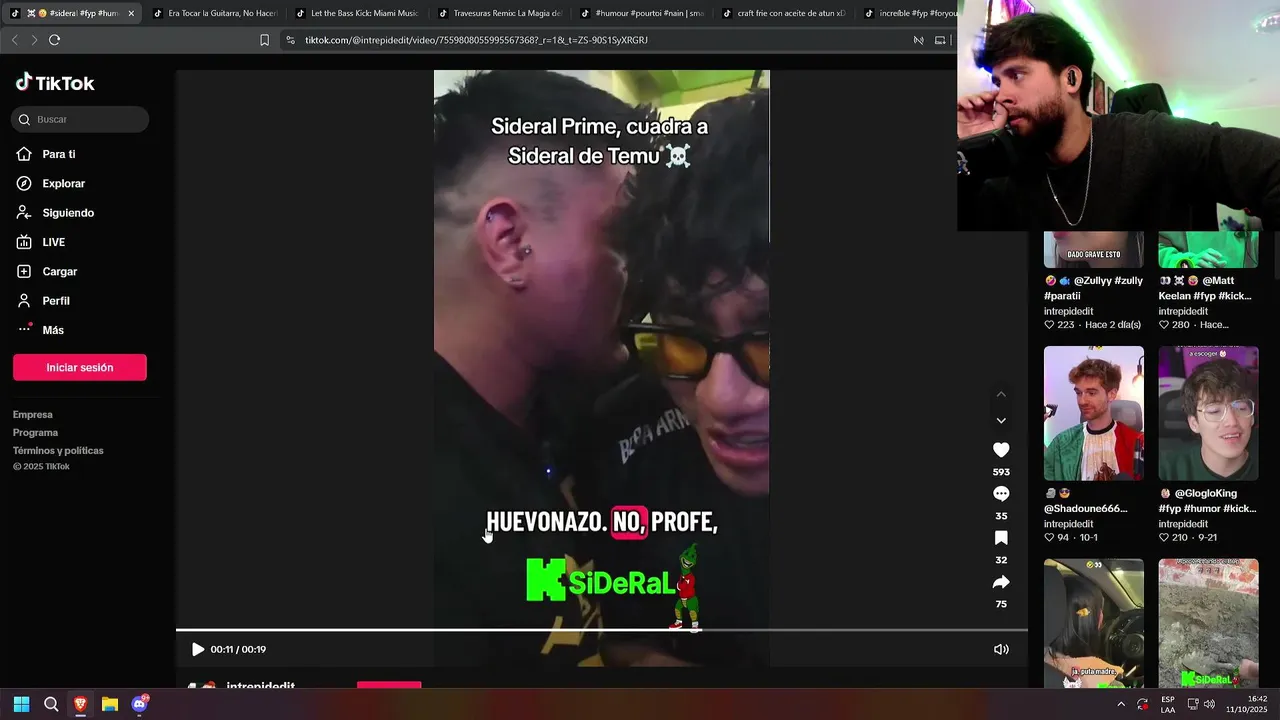Open the clock showing 16:42
1280x720 pixels.
pos(1248,704)
